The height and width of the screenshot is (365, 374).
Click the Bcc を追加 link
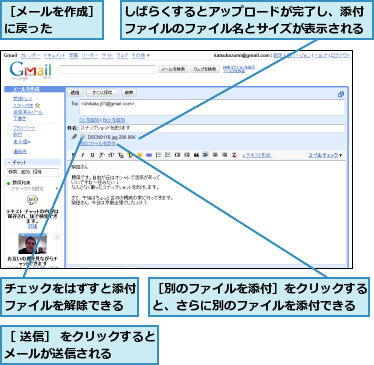(114, 120)
